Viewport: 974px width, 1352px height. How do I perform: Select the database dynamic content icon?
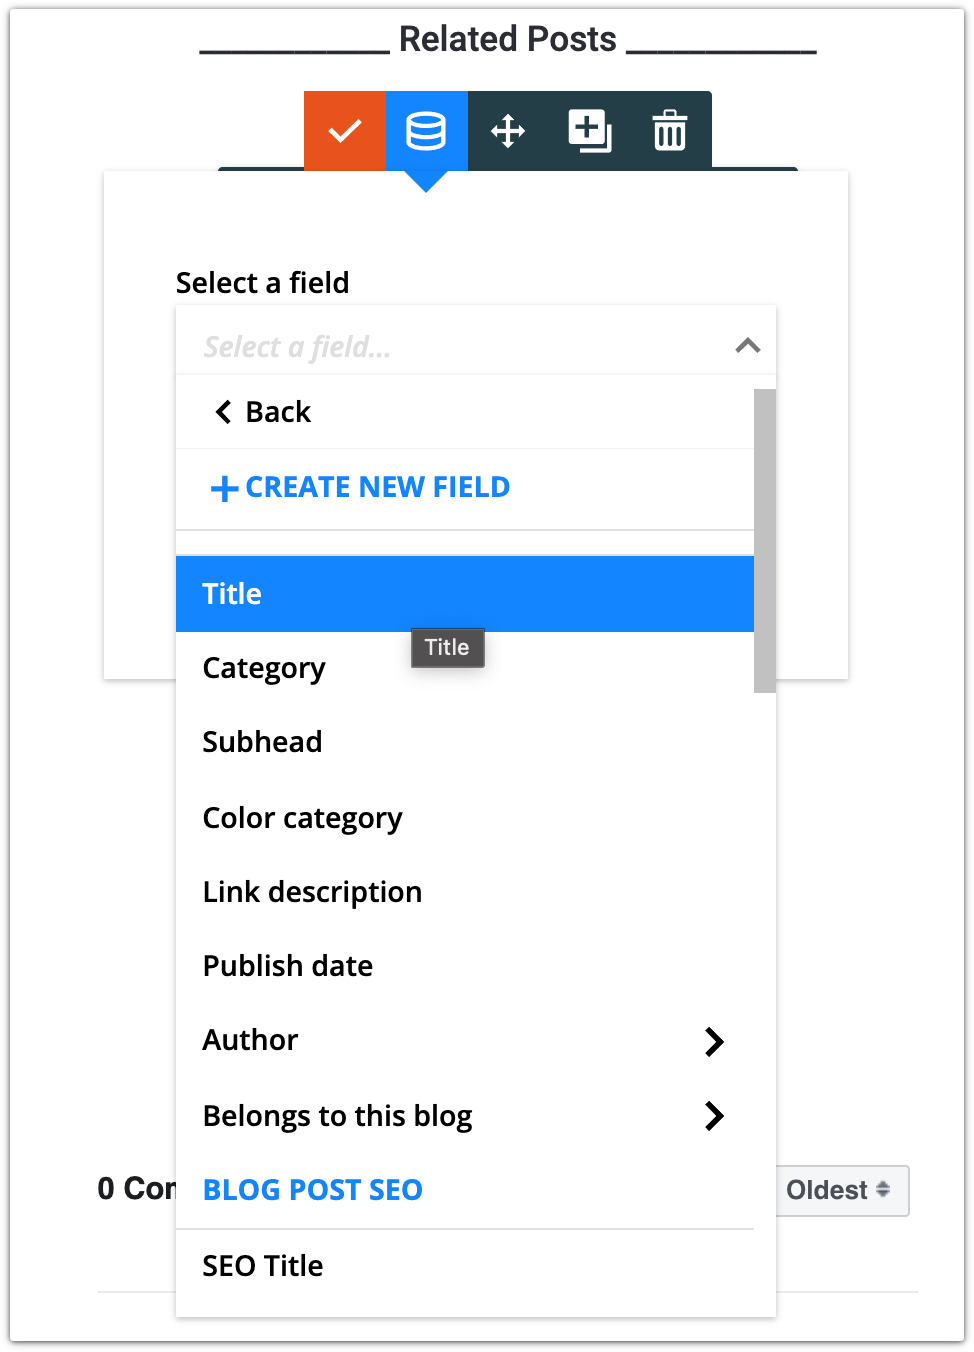click(x=426, y=131)
